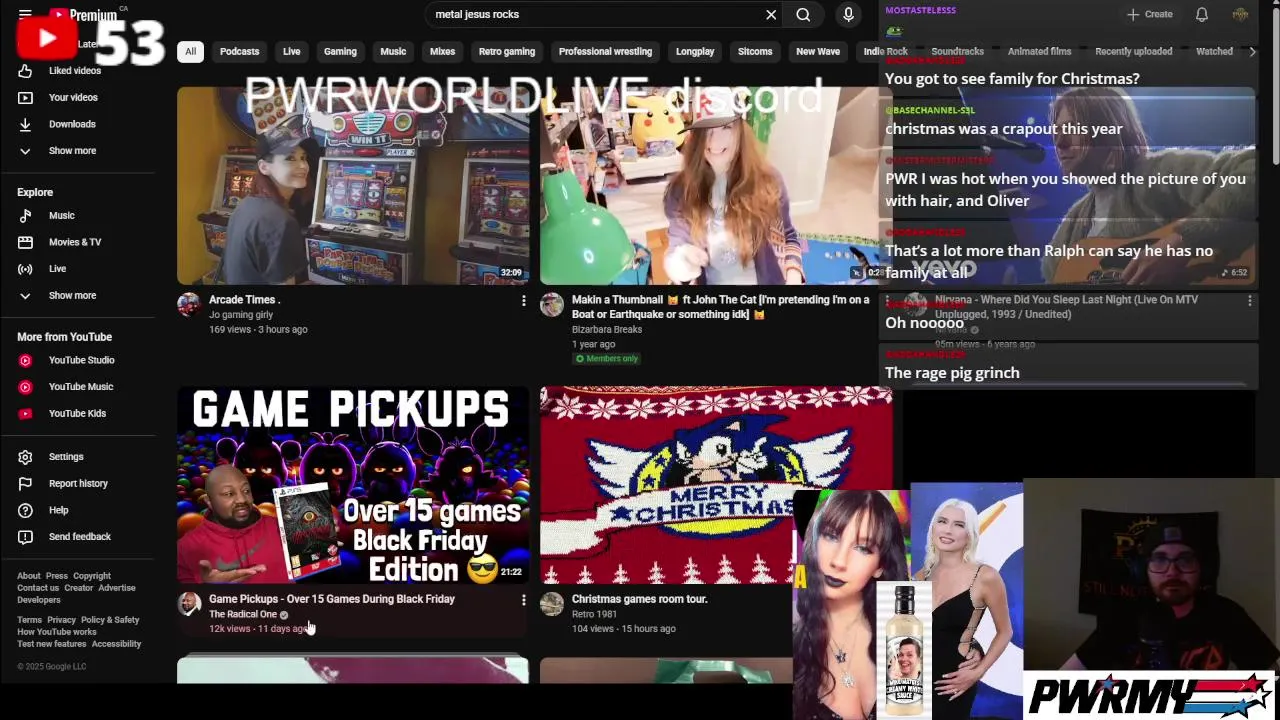The height and width of the screenshot is (720, 1280).
Task: Open the account avatar menu
Action: click(x=1240, y=14)
